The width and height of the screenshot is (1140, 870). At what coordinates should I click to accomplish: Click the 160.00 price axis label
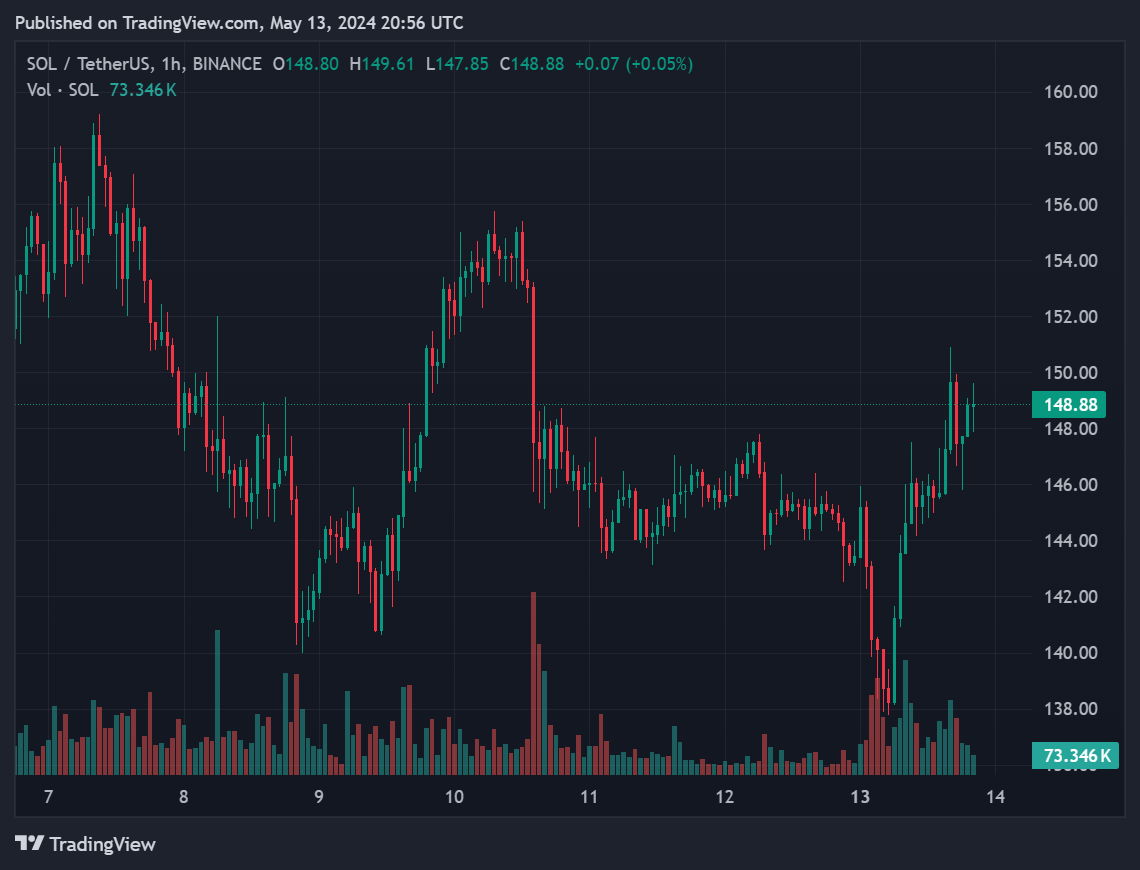1071,92
